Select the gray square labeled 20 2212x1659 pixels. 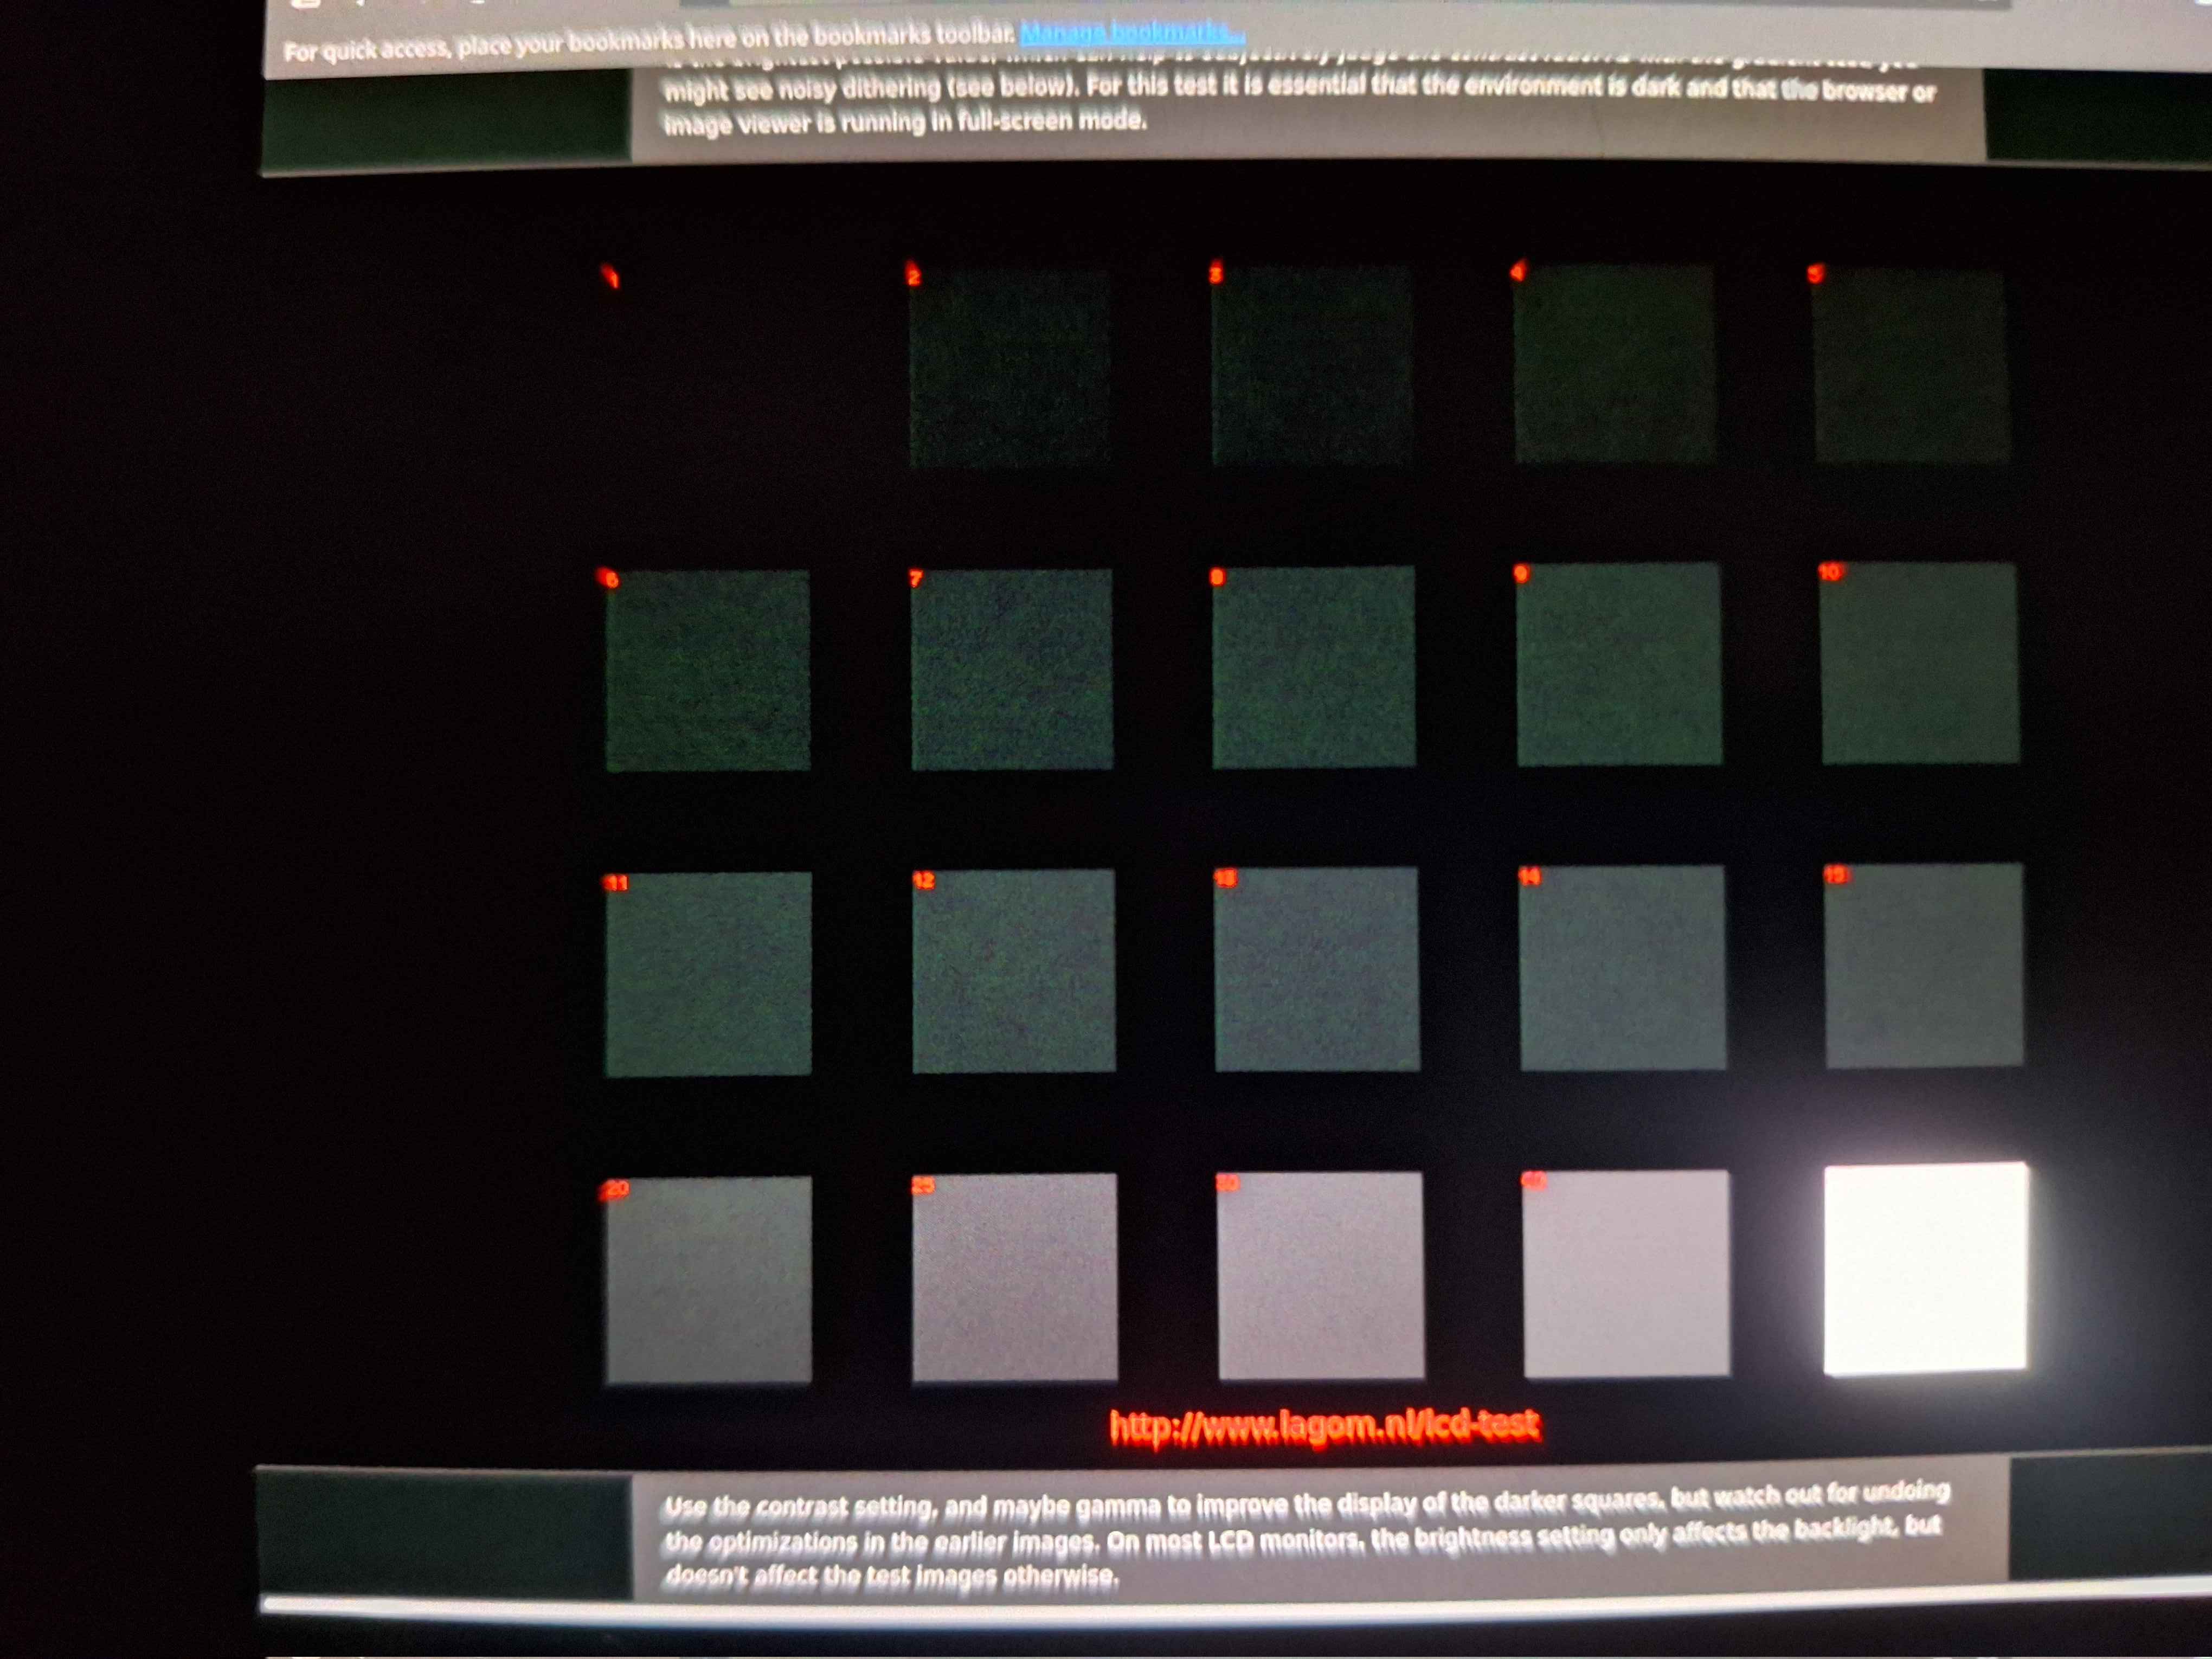(x=709, y=1280)
